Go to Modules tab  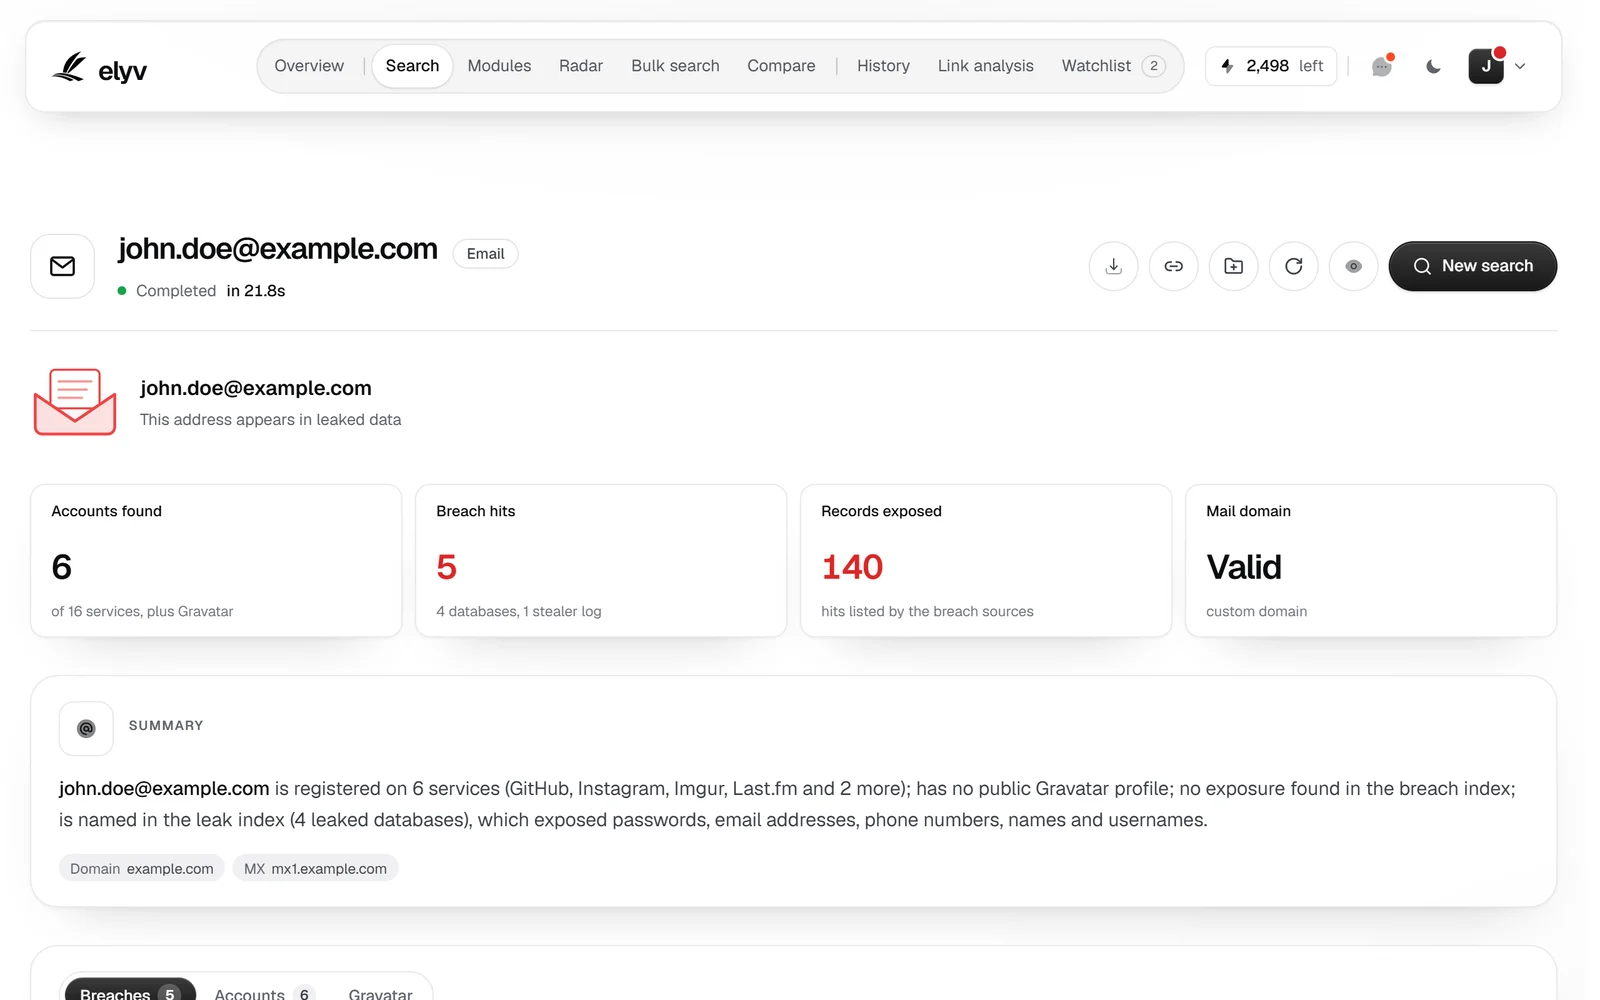[x=499, y=66]
